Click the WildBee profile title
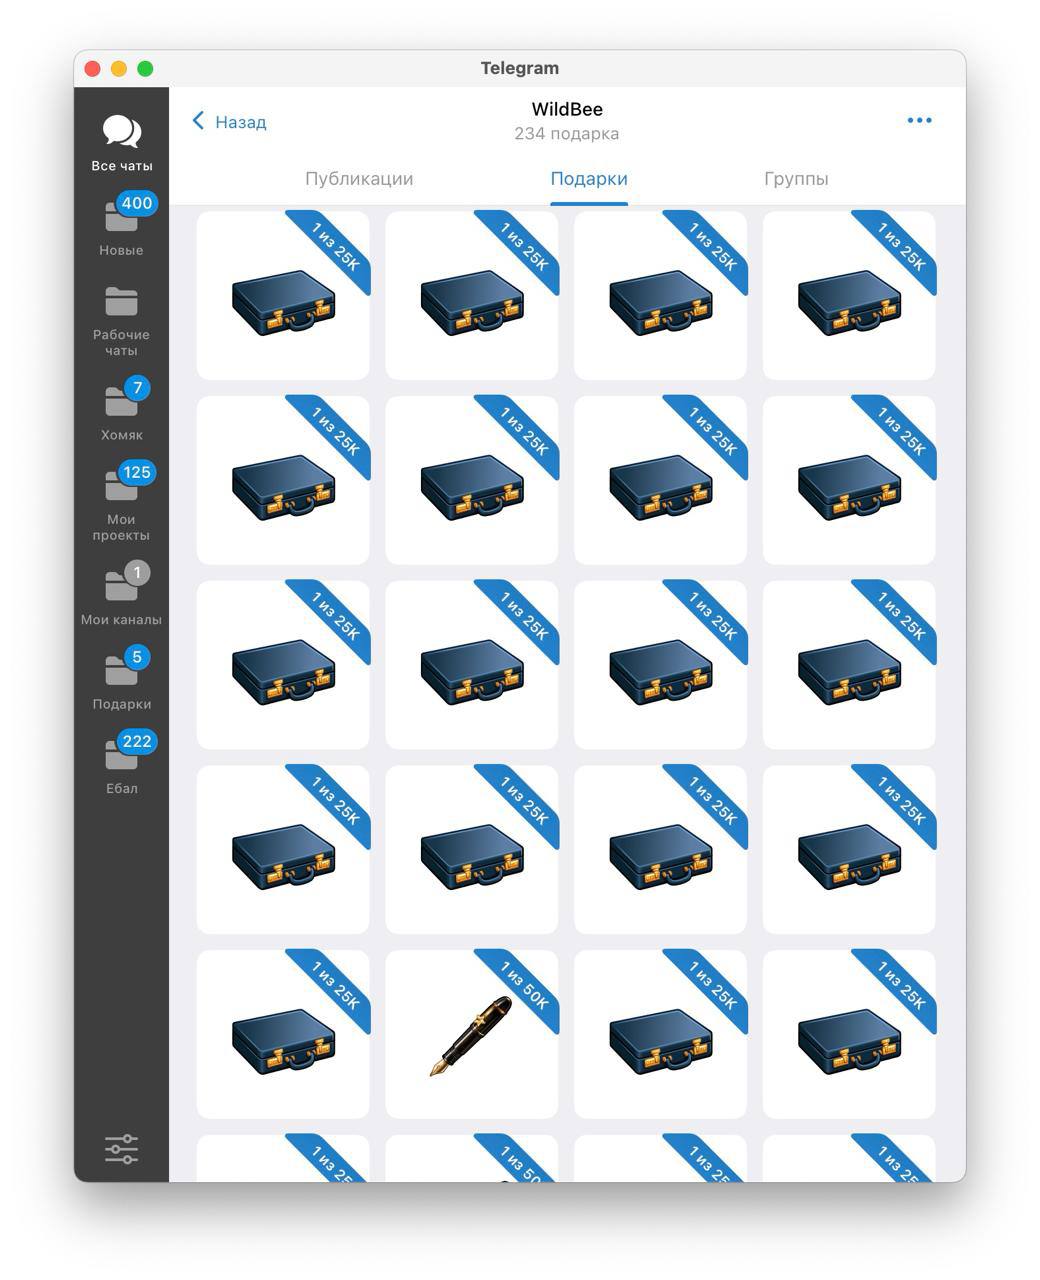 [x=567, y=109]
